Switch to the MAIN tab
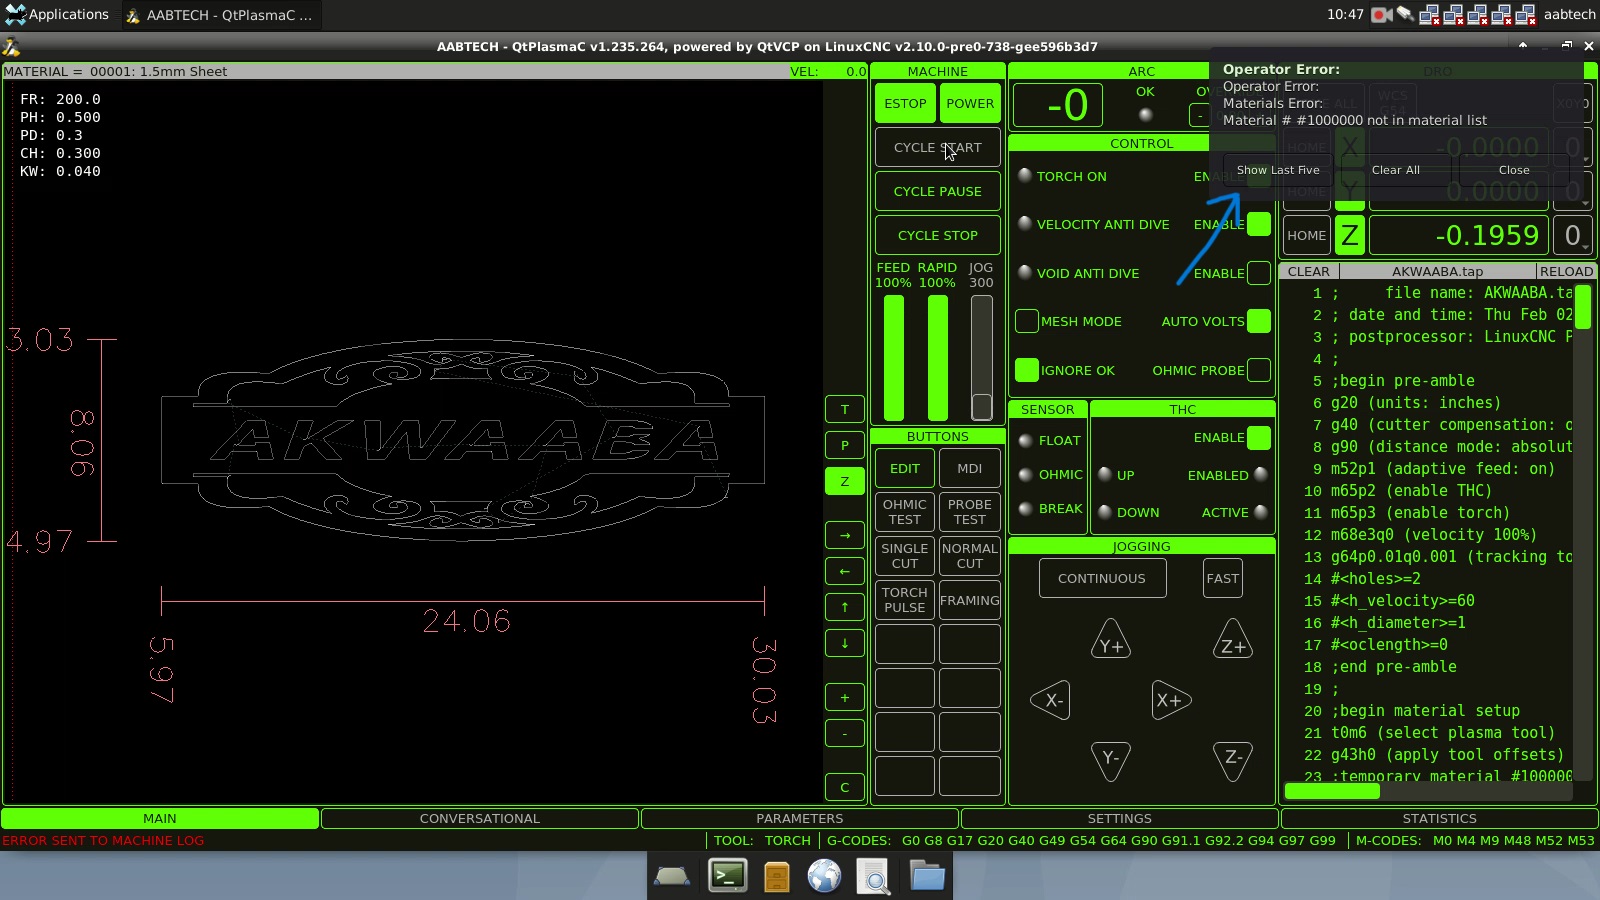The image size is (1600, 900). [x=160, y=818]
